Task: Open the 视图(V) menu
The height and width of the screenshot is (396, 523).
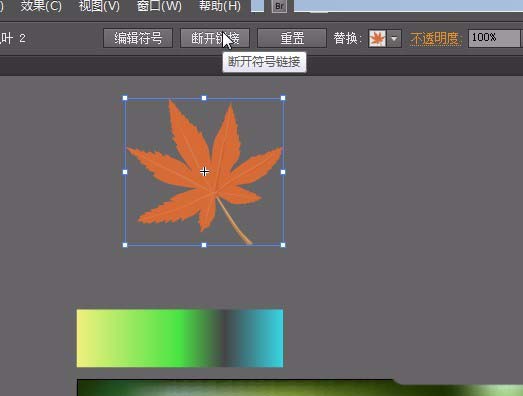Action: (99, 6)
